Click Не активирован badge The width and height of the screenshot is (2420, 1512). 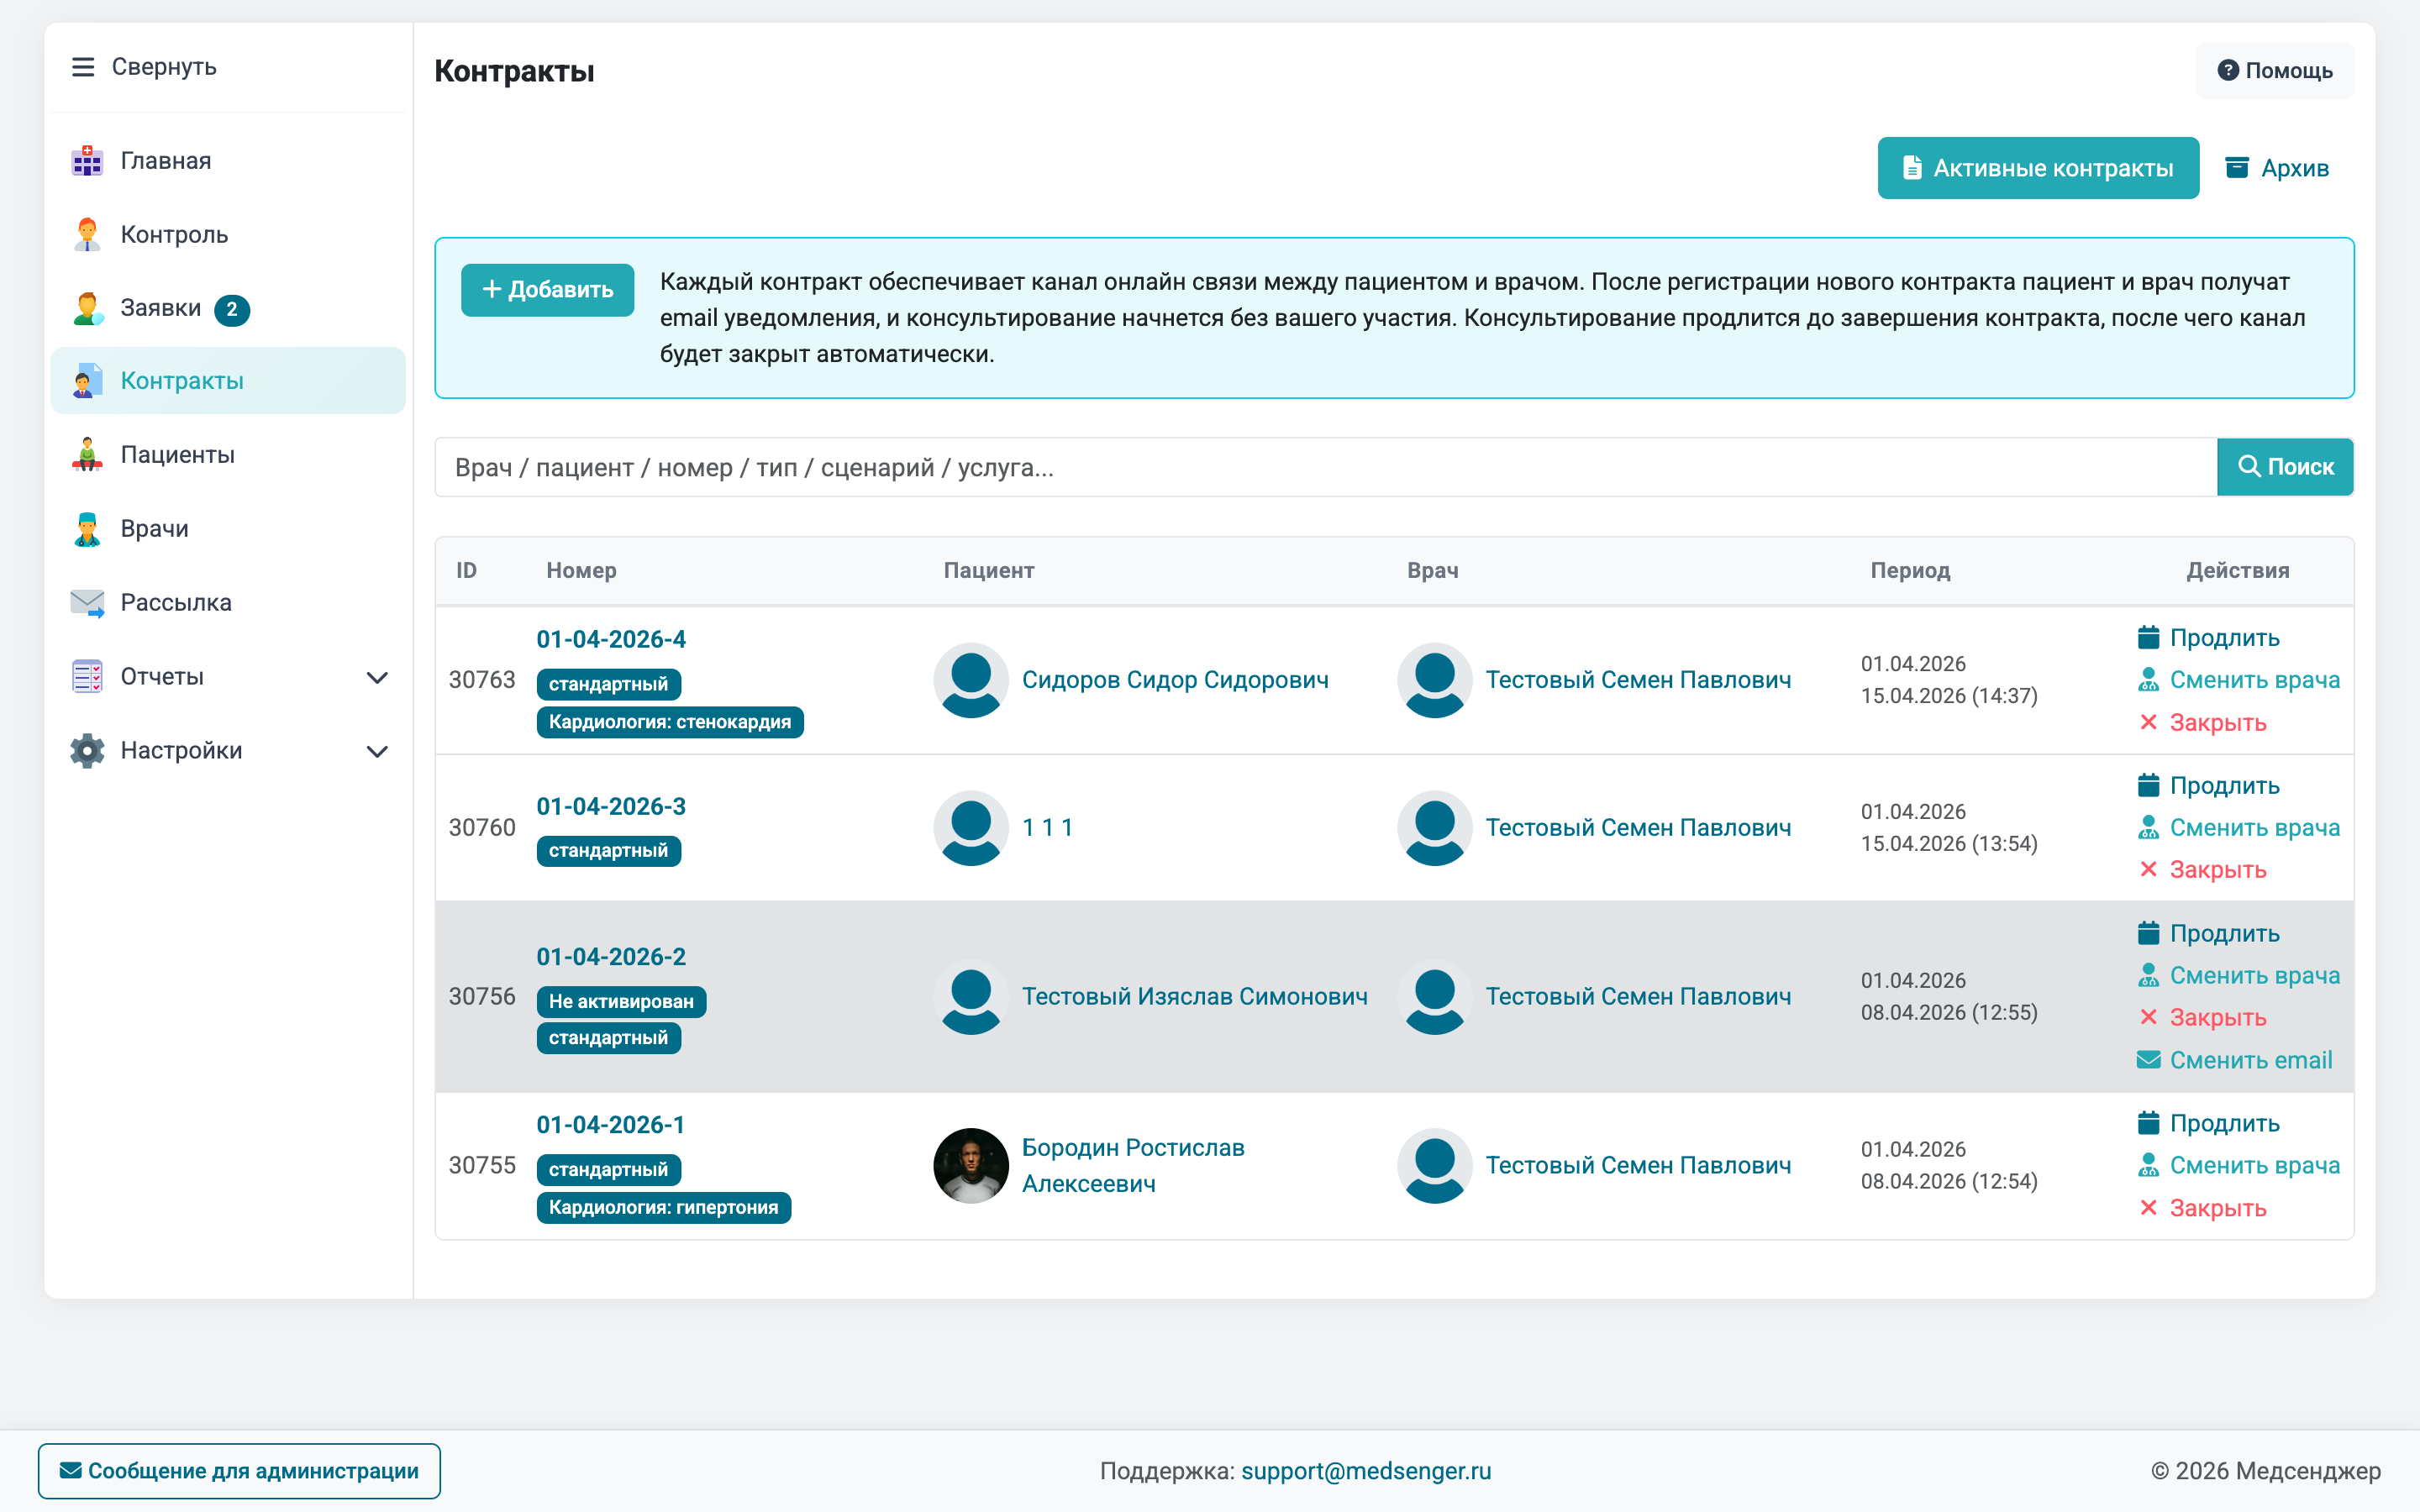(621, 1002)
